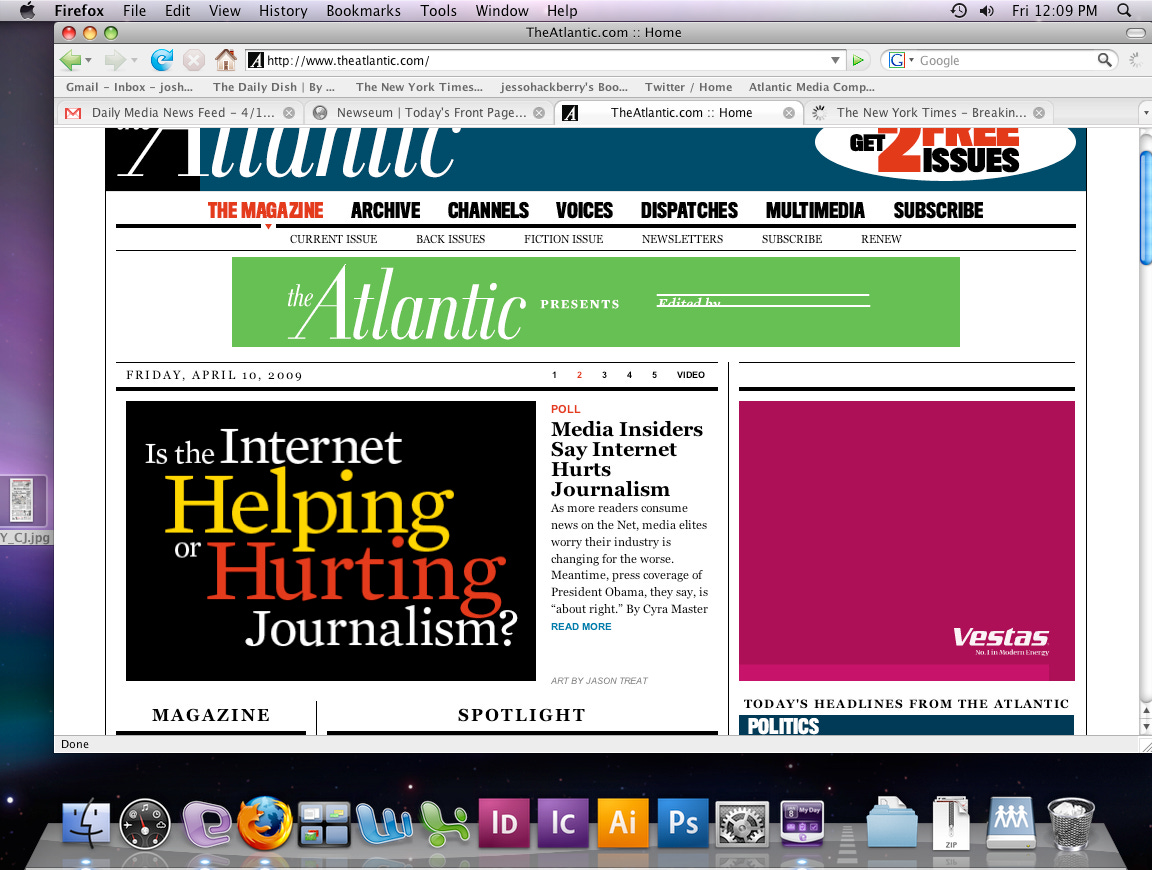Open the Time Machine menu bar icon
This screenshot has height=870, width=1152.
(x=959, y=10)
